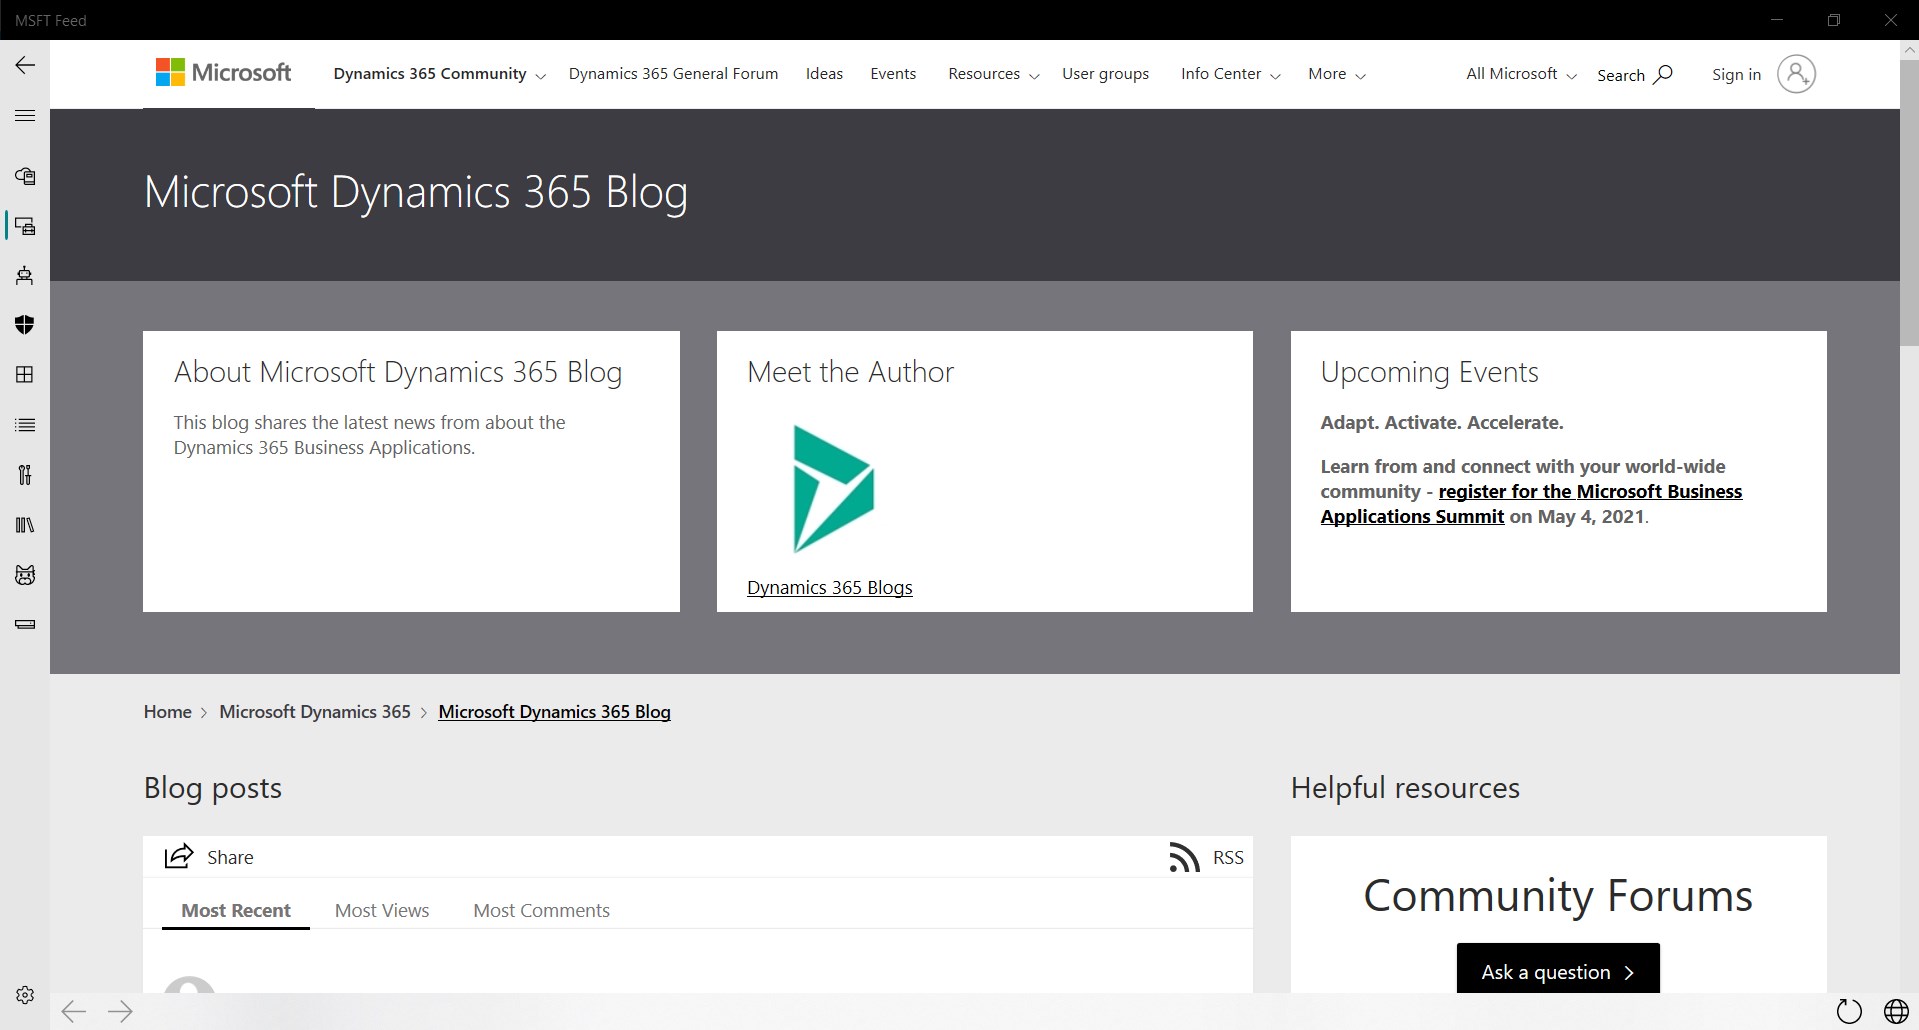Click the About Microsoft Dynamics 365 Blog heading
Viewport: 1919px width, 1030px height.
pyautogui.click(x=398, y=372)
